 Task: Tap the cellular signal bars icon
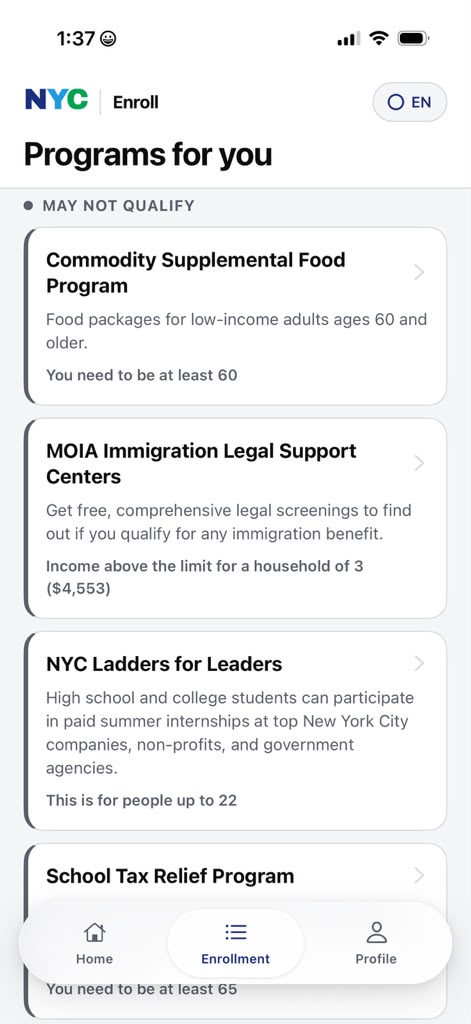349,39
